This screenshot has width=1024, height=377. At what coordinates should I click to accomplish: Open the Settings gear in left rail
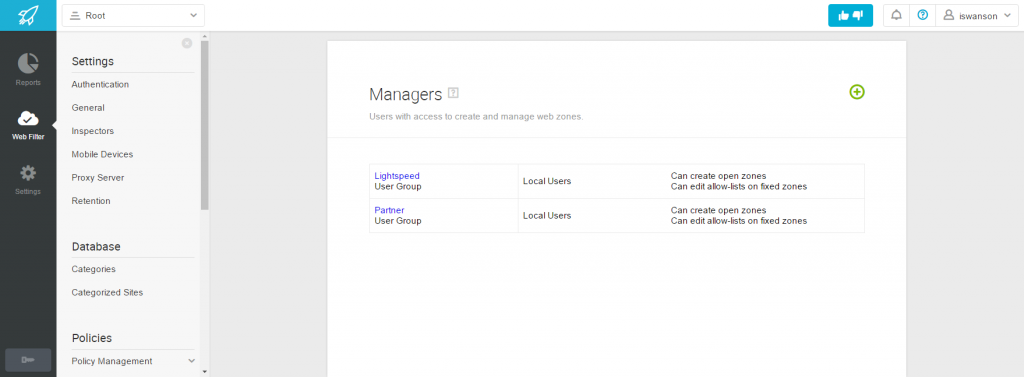28,180
